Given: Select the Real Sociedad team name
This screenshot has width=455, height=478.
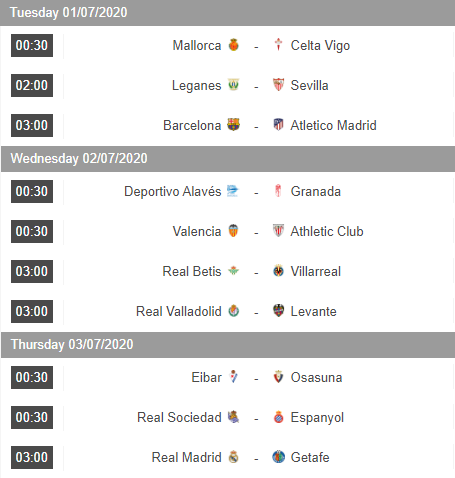Looking at the screenshot, I should [179, 417].
